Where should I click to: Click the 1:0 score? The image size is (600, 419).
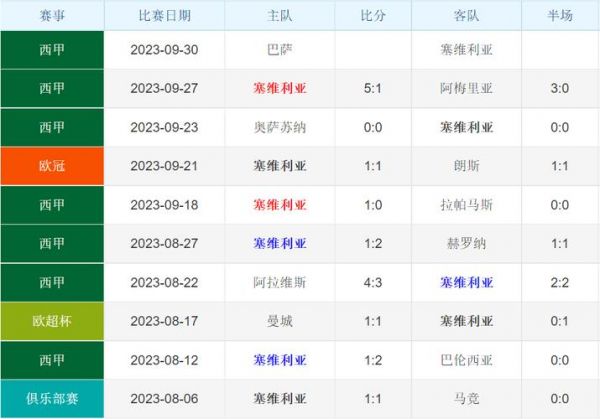373,205
